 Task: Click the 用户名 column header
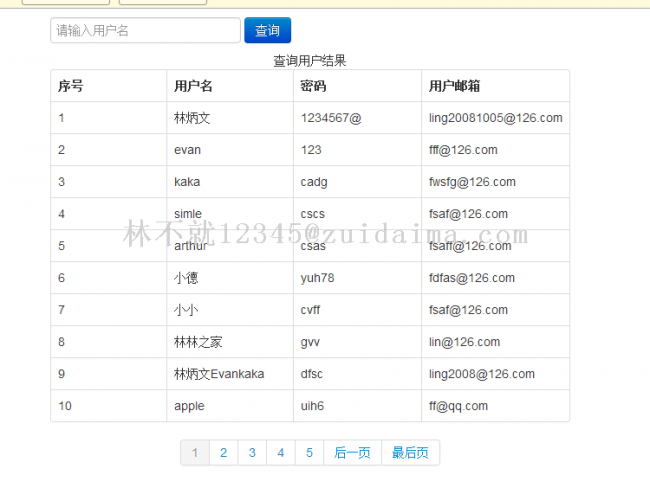(193, 86)
